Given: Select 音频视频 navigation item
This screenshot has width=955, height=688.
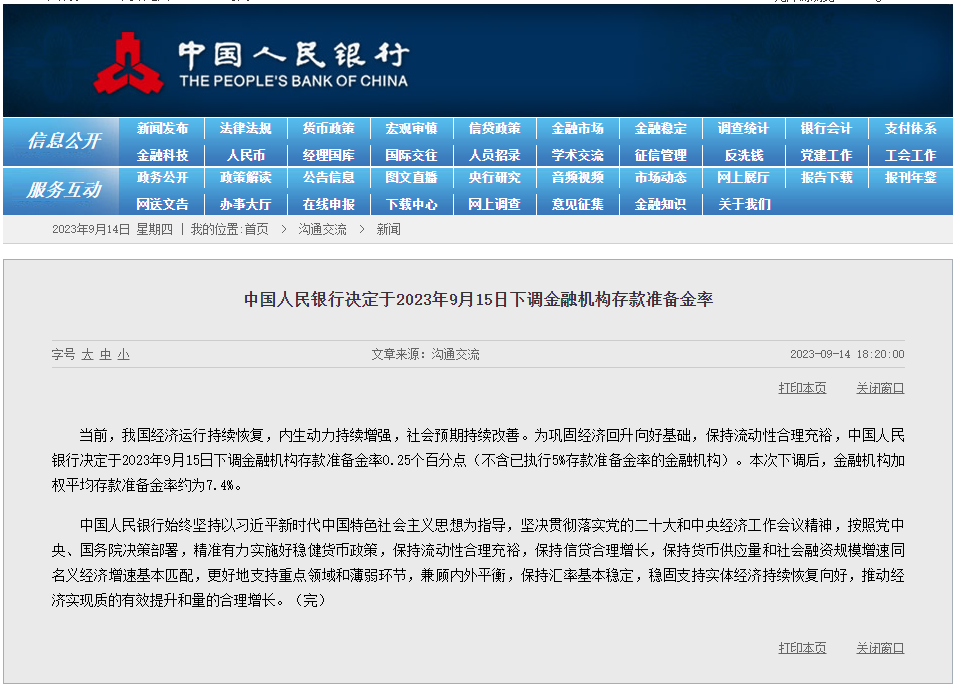Looking at the screenshot, I should tap(577, 177).
